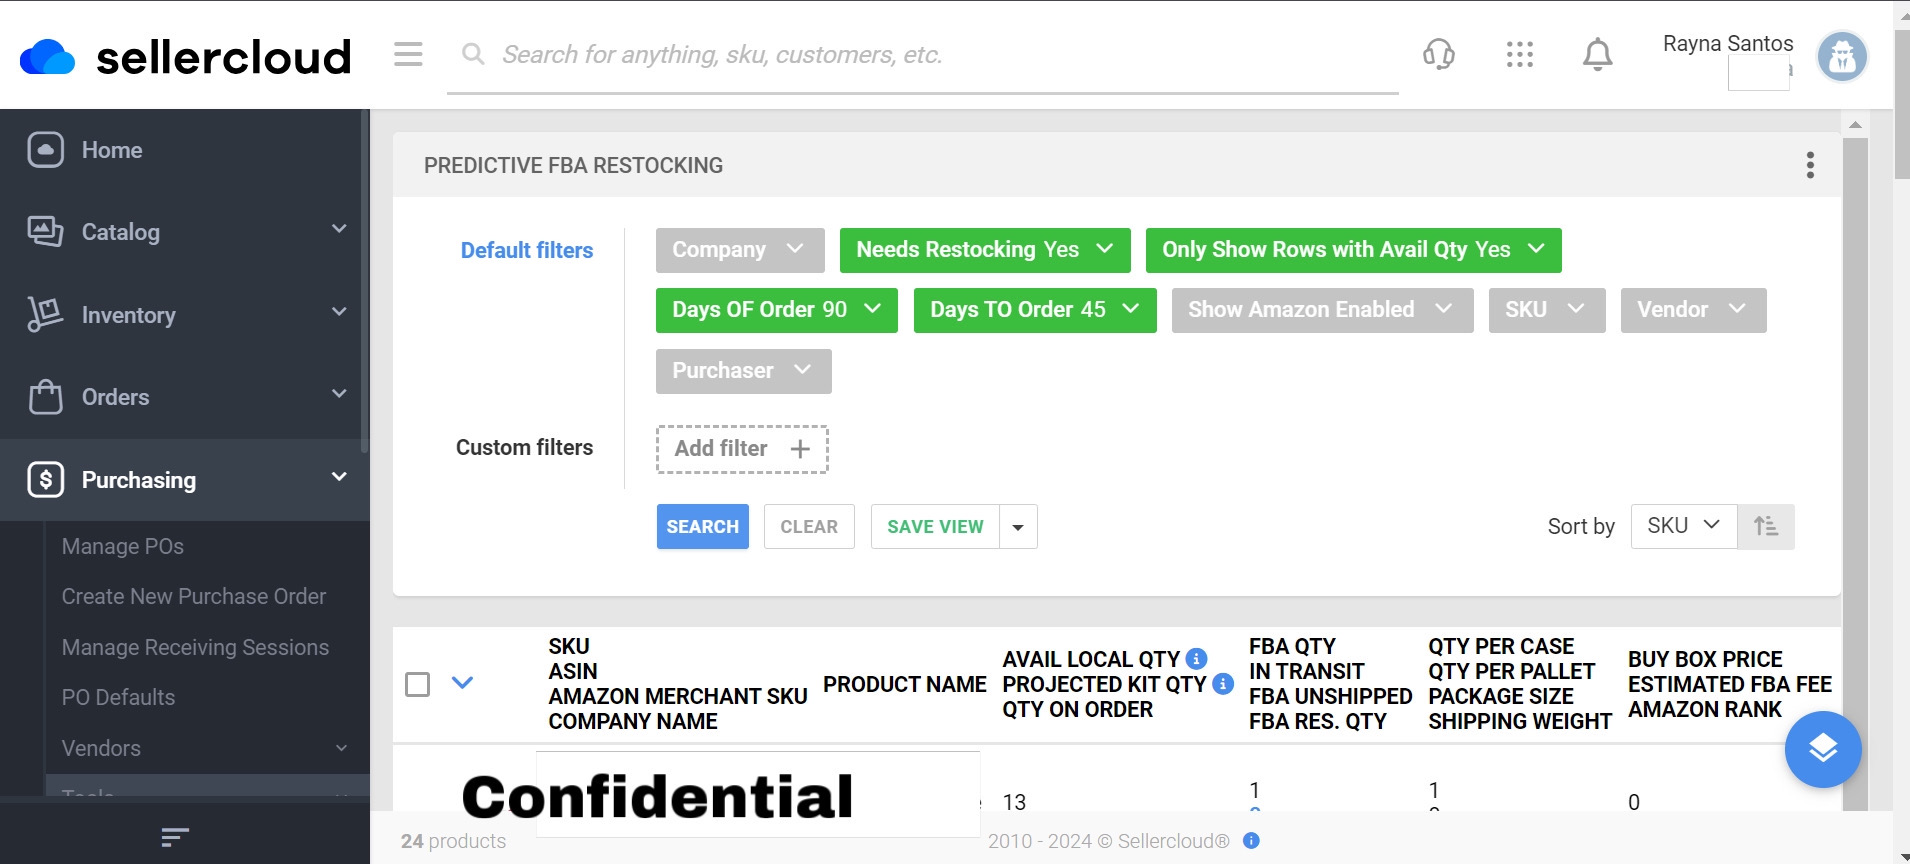Click the Avail Local Qty info icon
This screenshot has height=864, width=1910.
coord(1196,659)
